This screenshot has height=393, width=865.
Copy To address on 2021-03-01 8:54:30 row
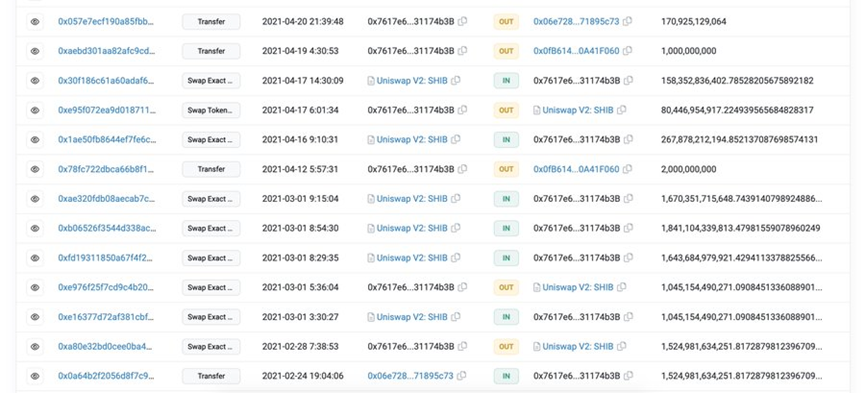tap(628, 228)
